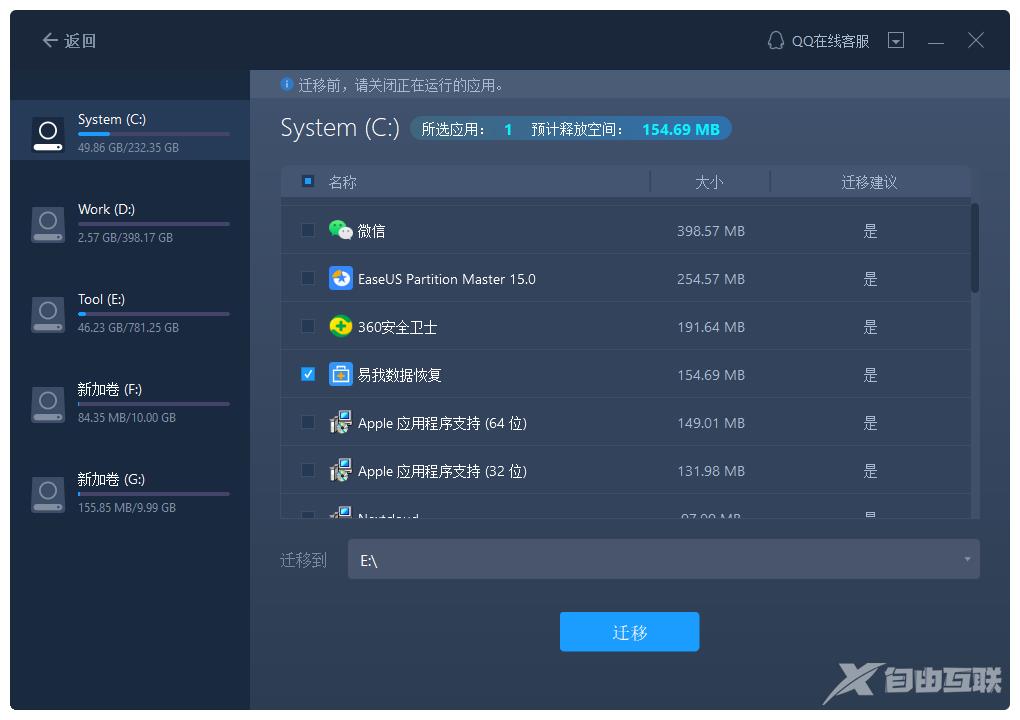This screenshot has width=1020, height=720.
Task: Click the 迁移 button
Action: click(629, 632)
